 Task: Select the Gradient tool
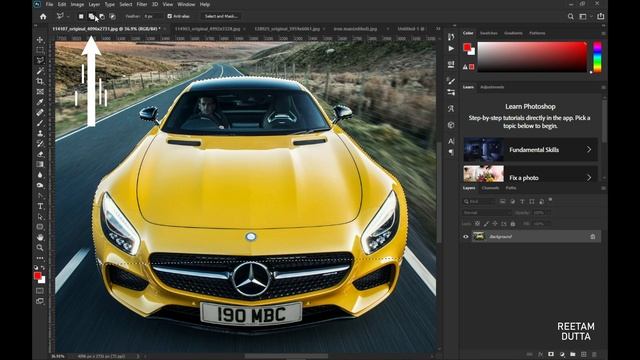coord(40,164)
